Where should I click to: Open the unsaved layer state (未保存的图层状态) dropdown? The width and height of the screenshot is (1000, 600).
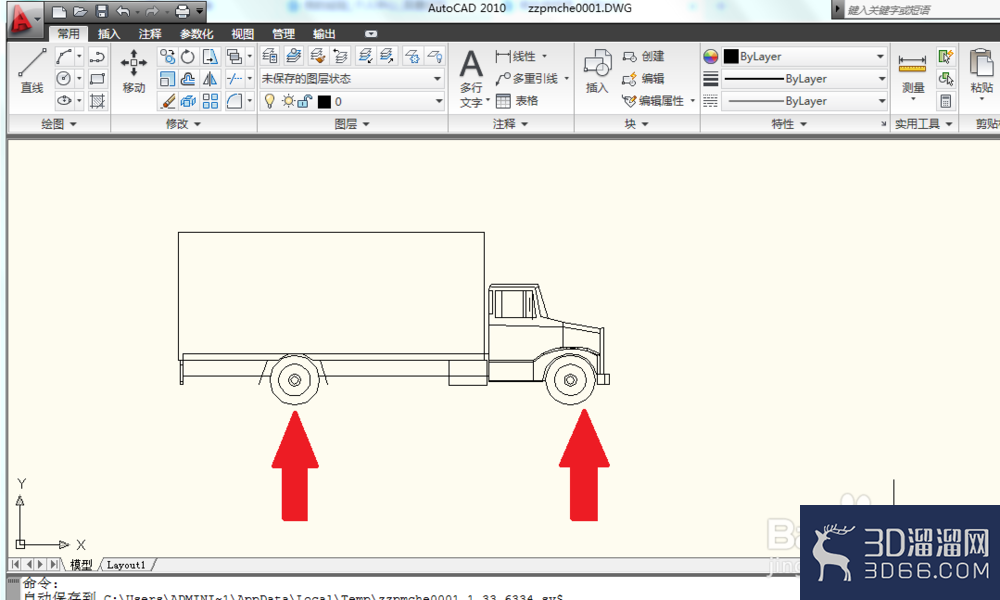[x=352, y=79]
